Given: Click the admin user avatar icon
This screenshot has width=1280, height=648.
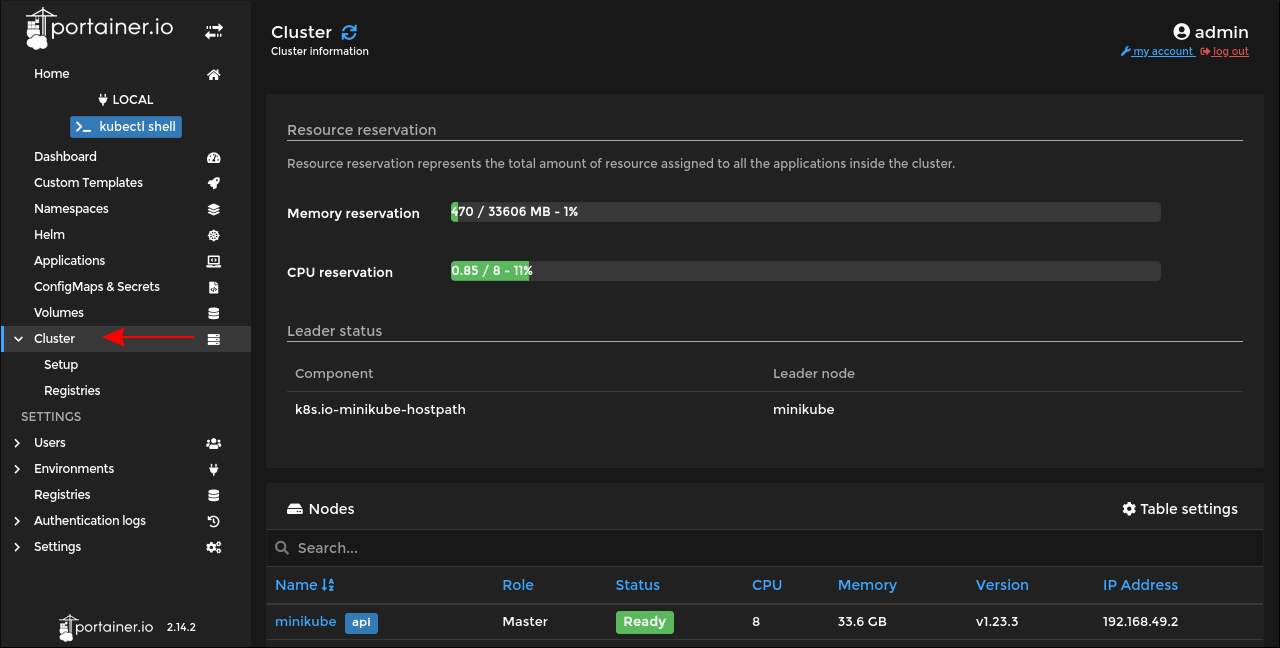Looking at the screenshot, I should (x=1182, y=32).
